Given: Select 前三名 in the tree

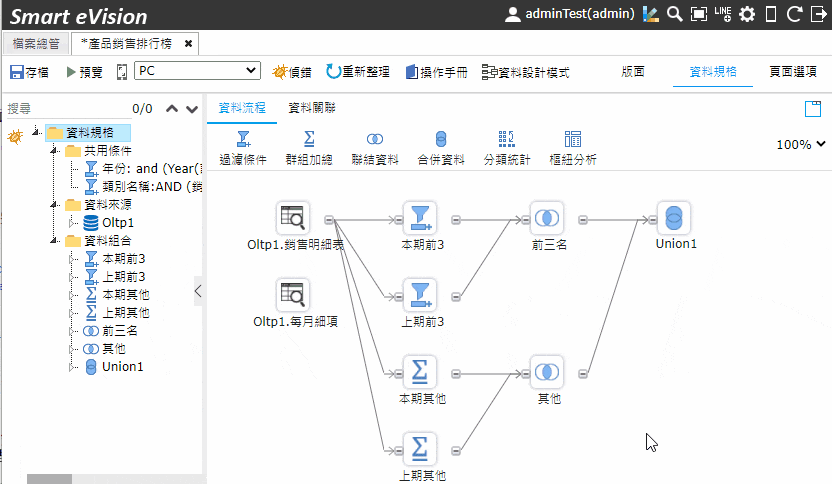Looking at the screenshot, I should coord(111,331).
